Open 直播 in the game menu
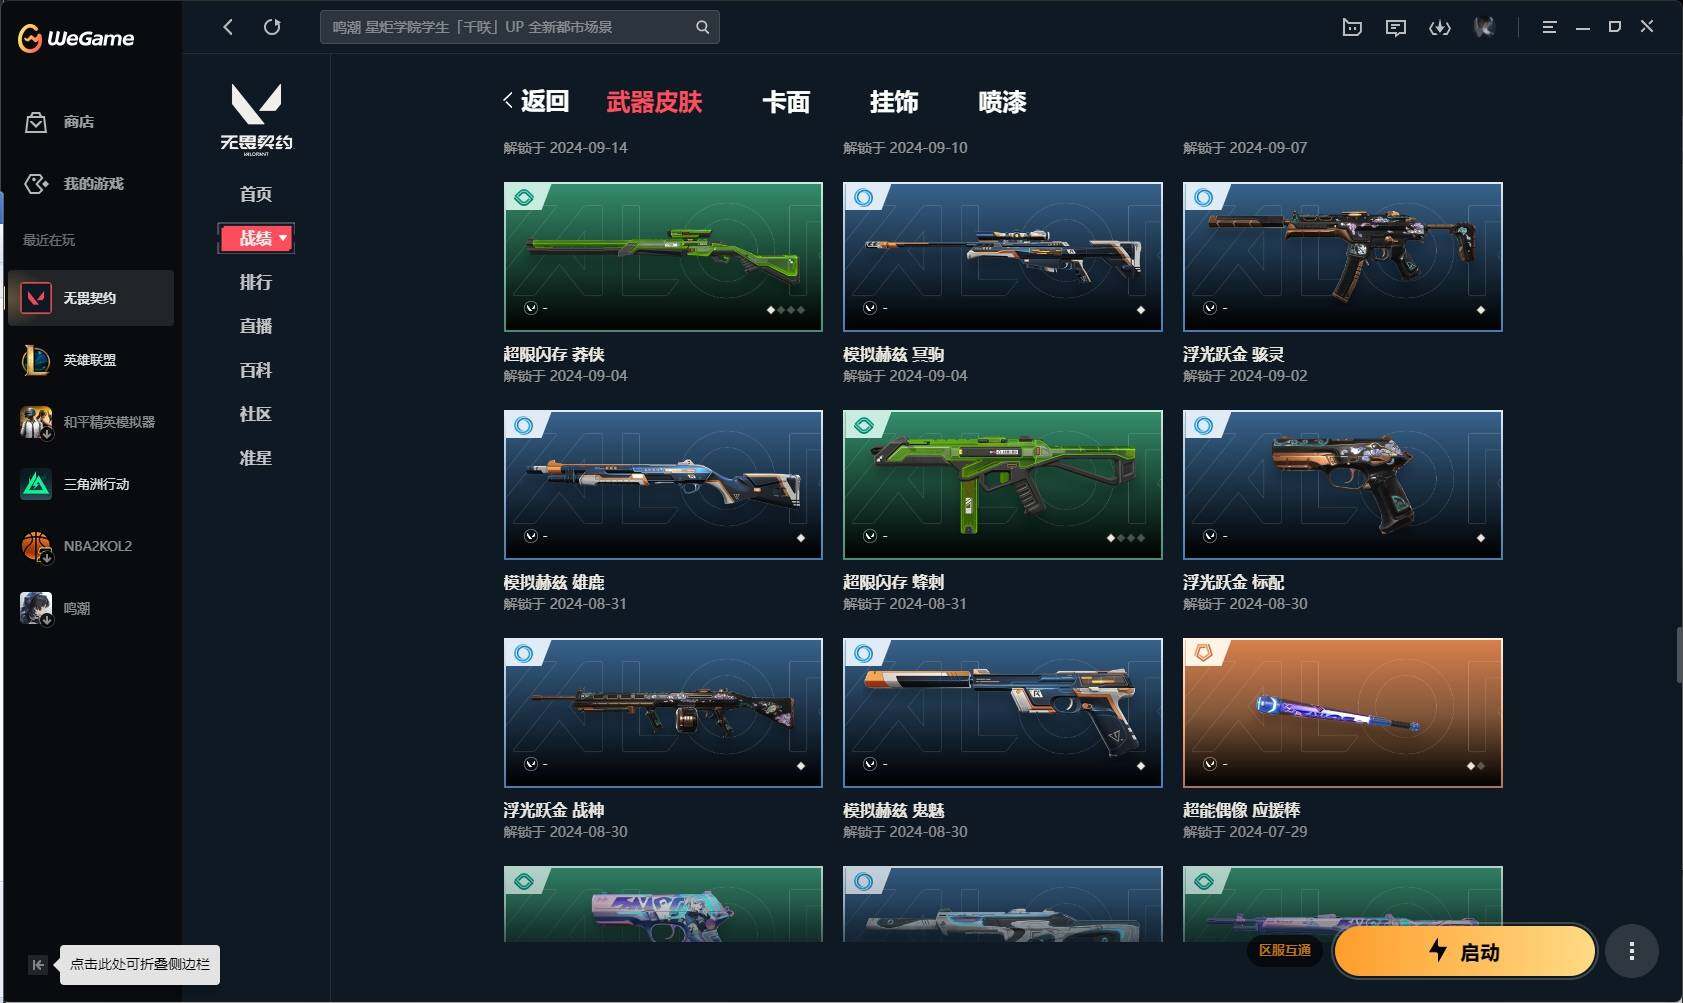Image resolution: width=1683 pixels, height=1003 pixels. (x=256, y=326)
